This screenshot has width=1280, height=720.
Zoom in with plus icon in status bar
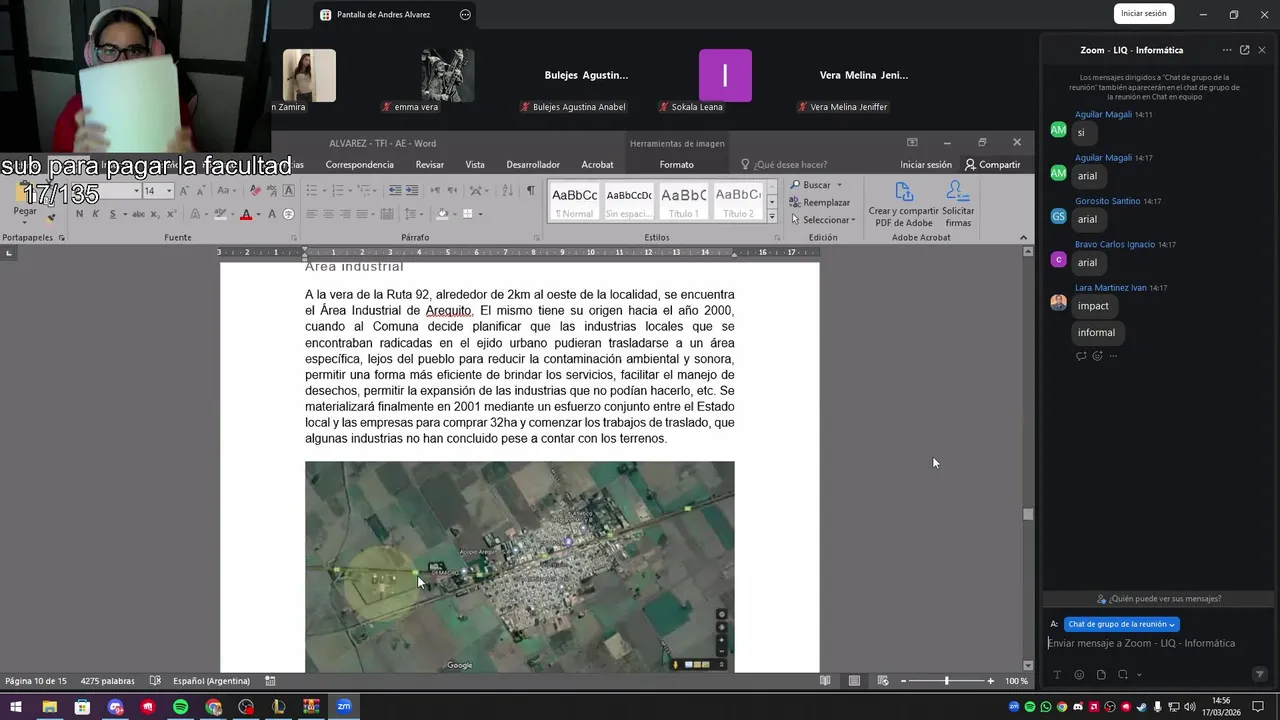[991, 681]
